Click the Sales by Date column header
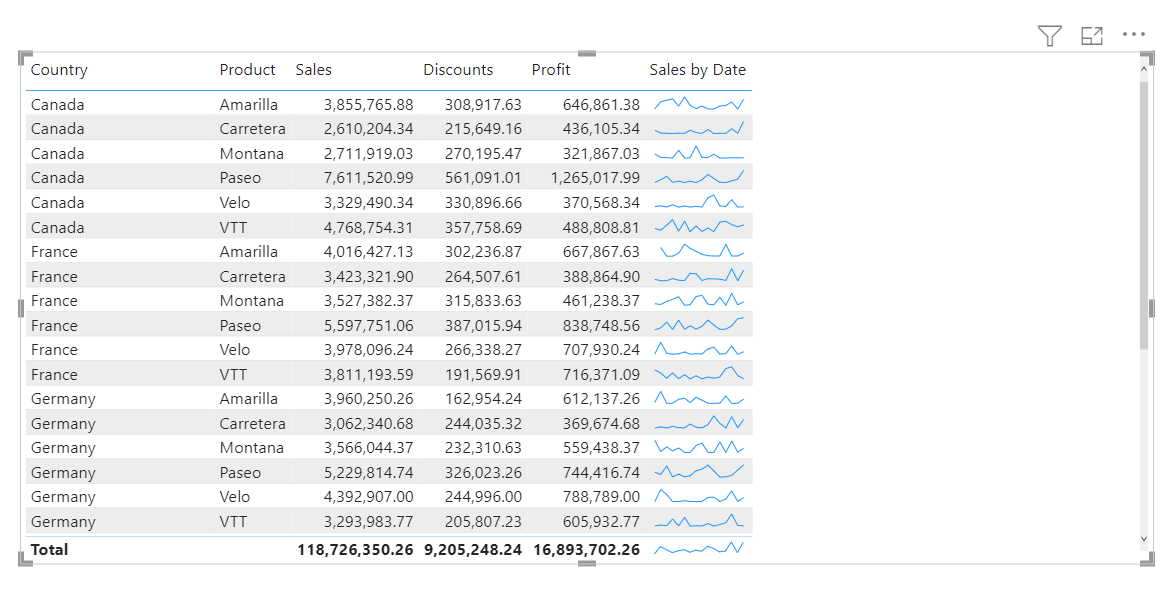Screen dimensions: 1176x592 click(697, 70)
